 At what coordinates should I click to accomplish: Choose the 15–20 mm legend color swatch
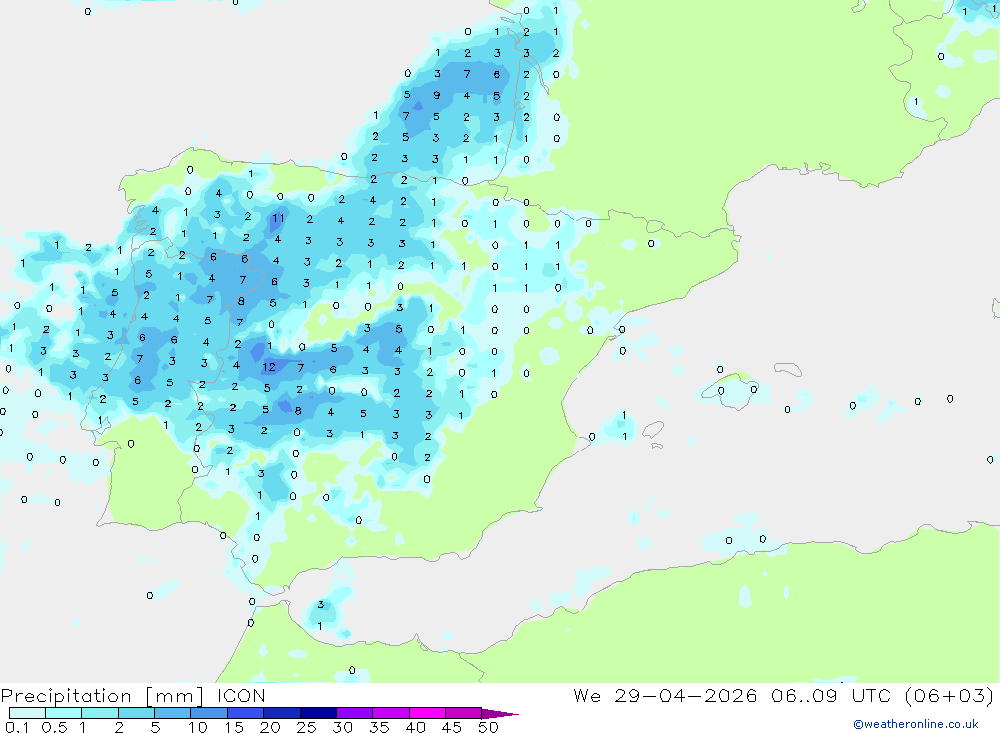click(246, 713)
